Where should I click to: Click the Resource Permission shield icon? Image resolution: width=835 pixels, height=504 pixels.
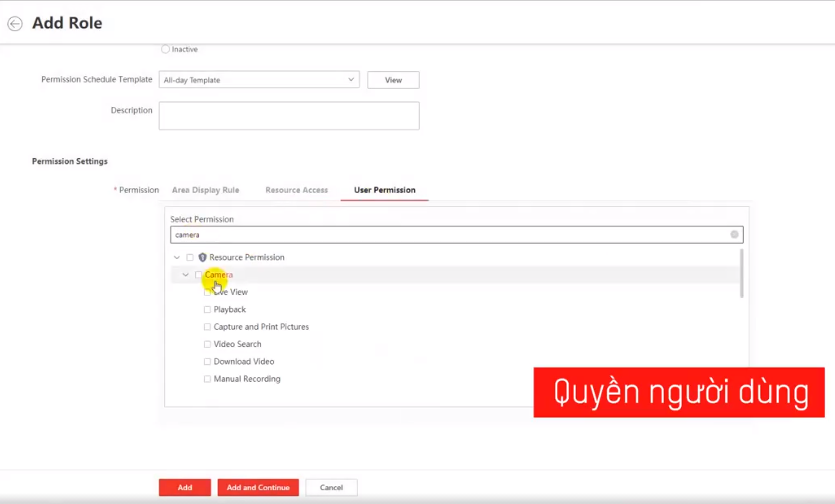tap(202, 257)
